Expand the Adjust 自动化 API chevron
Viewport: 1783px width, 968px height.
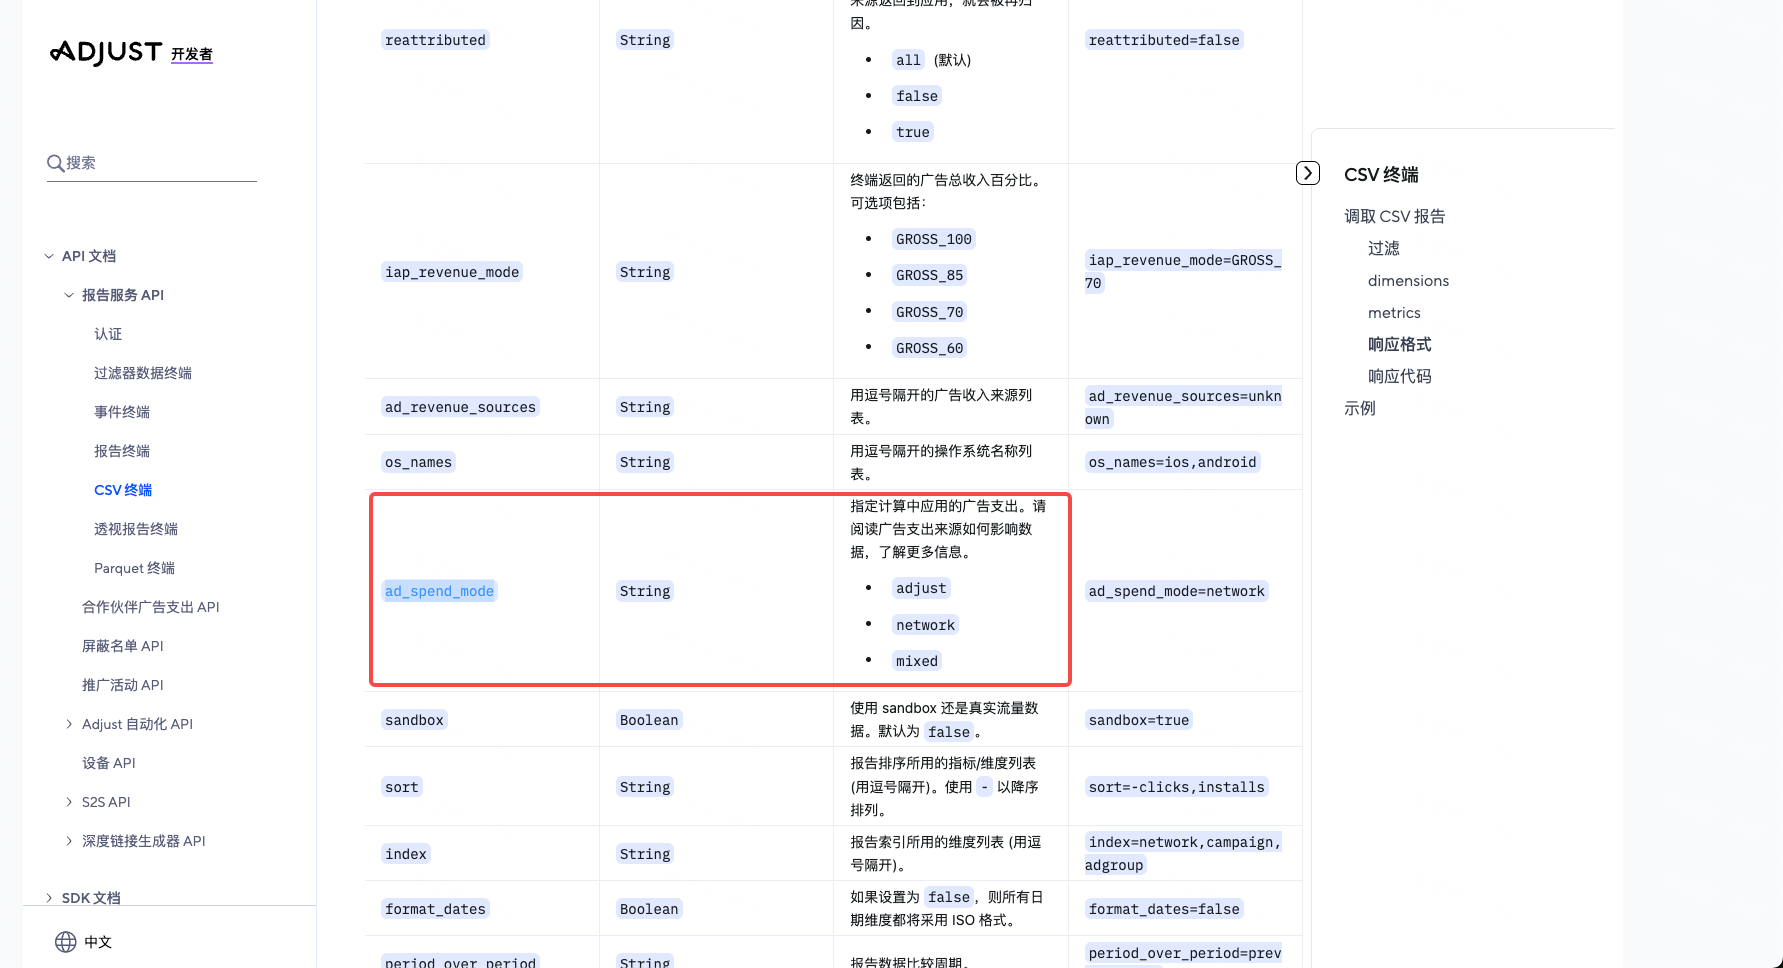tap(69, 724)
